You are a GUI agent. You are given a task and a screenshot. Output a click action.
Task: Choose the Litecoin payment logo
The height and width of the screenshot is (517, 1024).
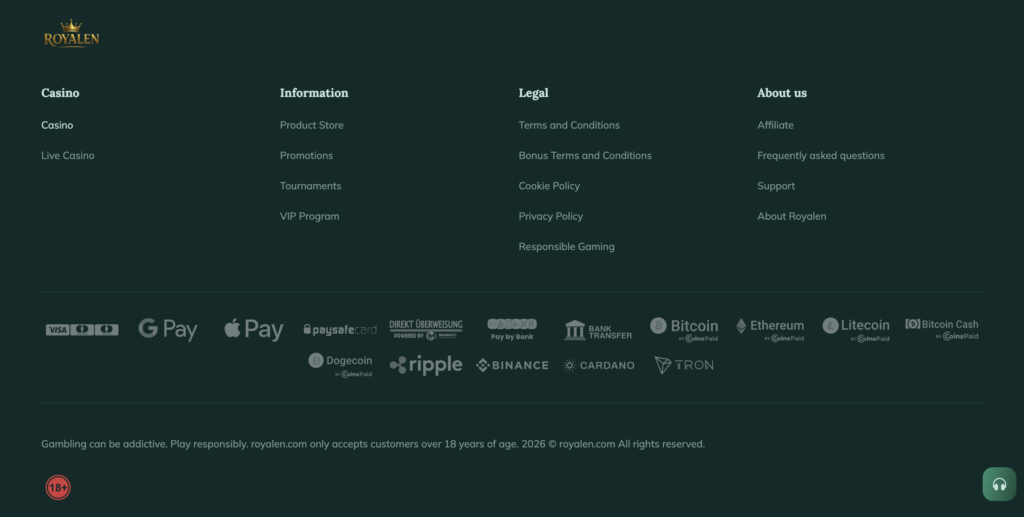point(856,330)
